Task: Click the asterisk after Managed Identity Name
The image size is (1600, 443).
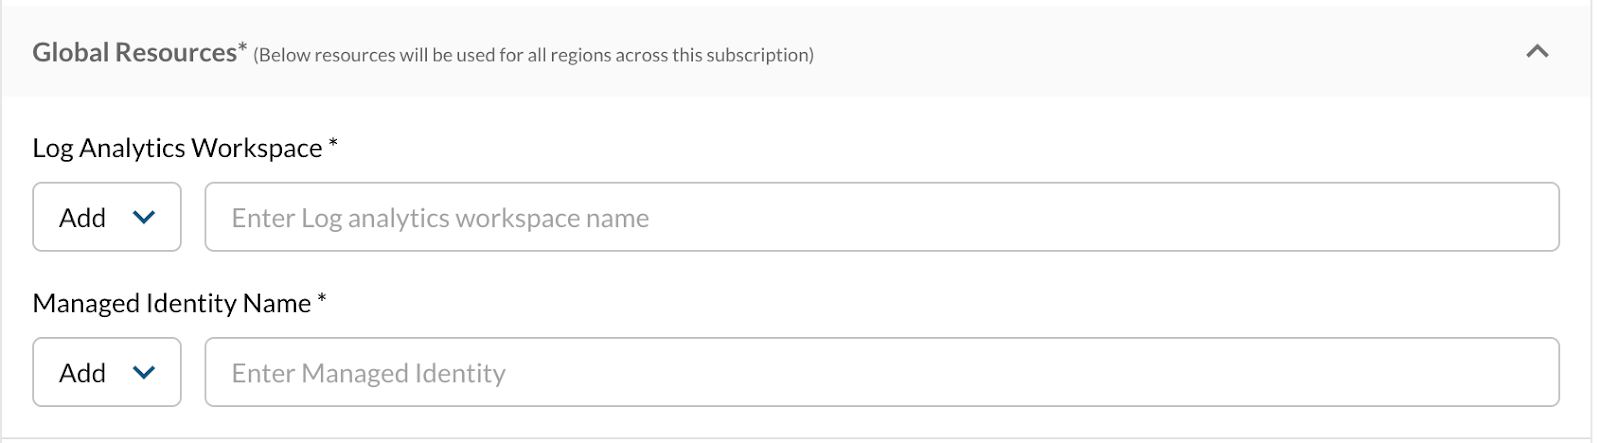Action: (x=322, y=301)
